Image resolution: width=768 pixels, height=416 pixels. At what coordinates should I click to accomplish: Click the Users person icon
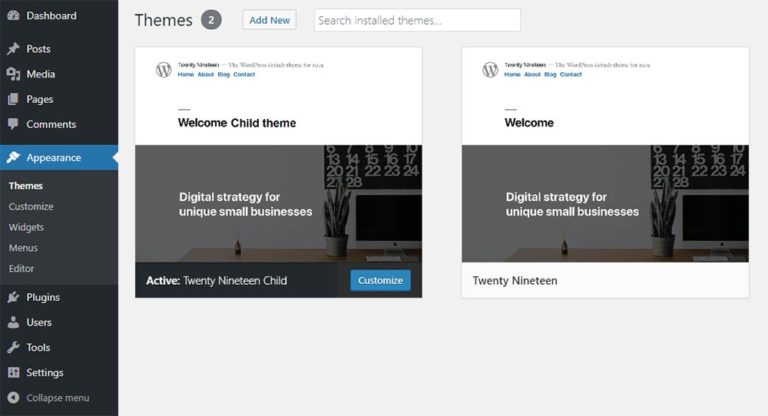[x=13, y=322]
